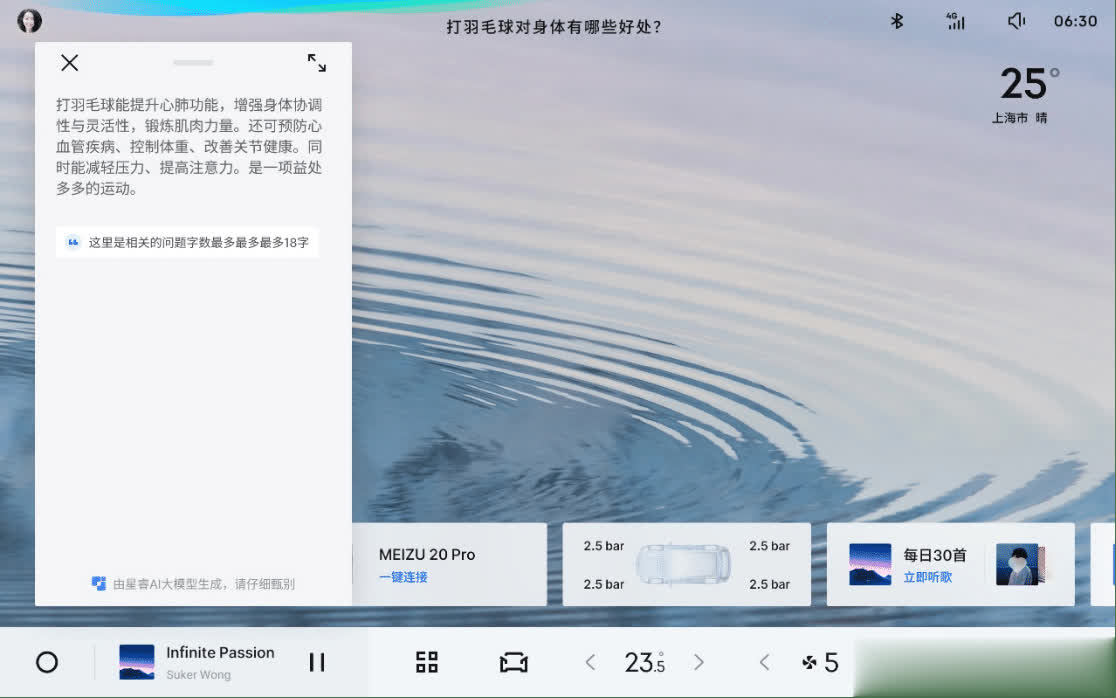This screenshot has height=698, width=1116.
Task: Close the AI answer panel
Action: click(69, 63)
